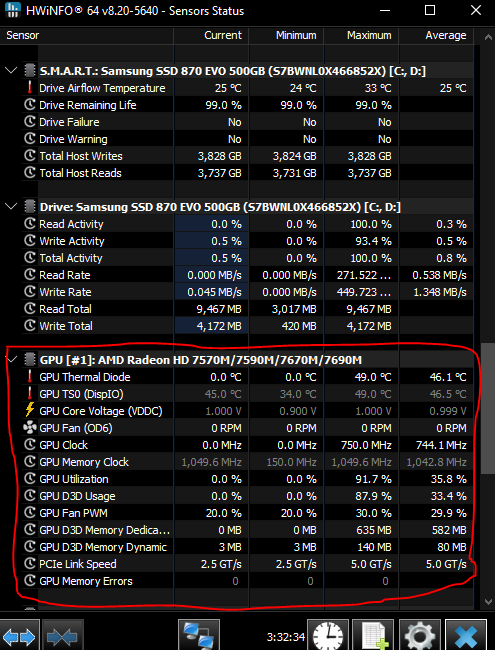495x650 pixels.
Task: Select the Write Activity row
Action: [248, 241]
